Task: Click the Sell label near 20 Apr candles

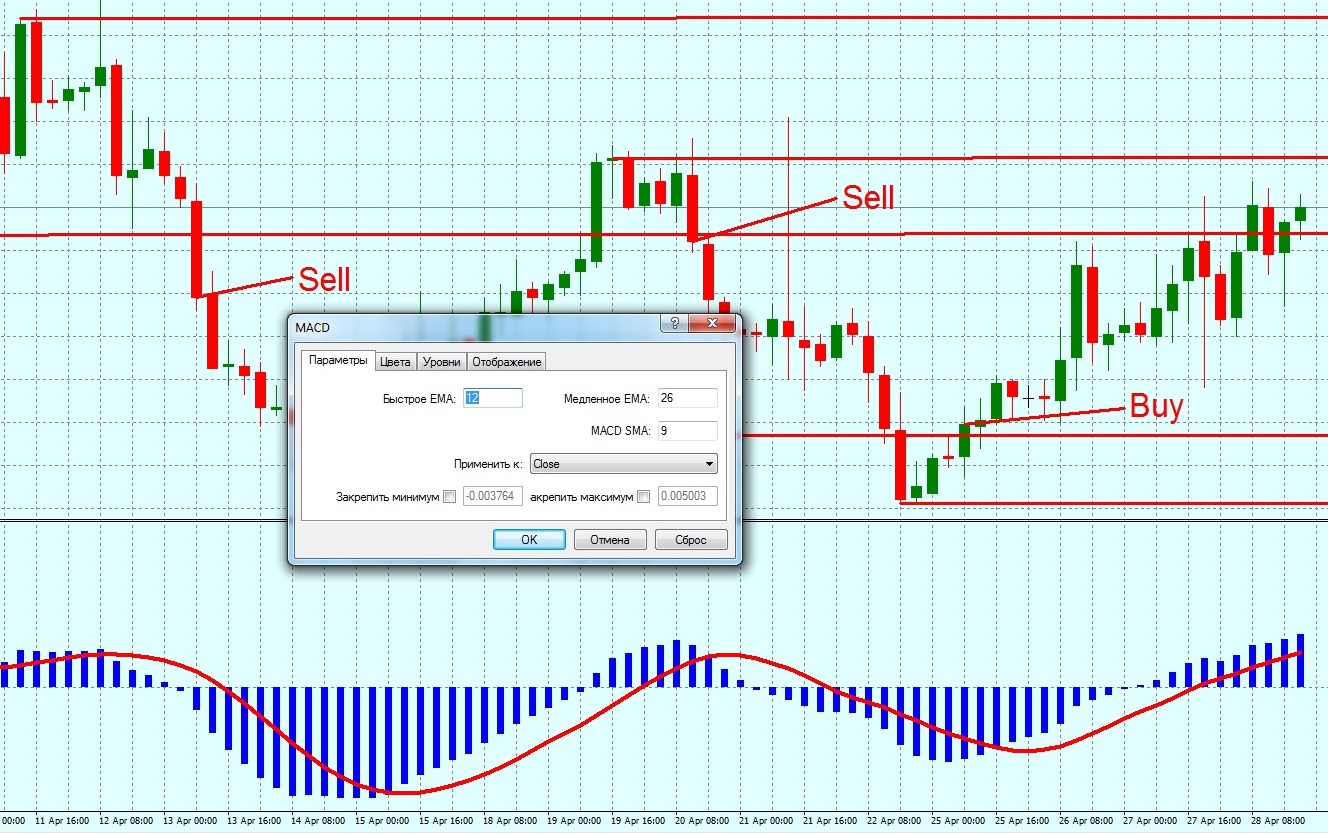Action: pos(868,198)
